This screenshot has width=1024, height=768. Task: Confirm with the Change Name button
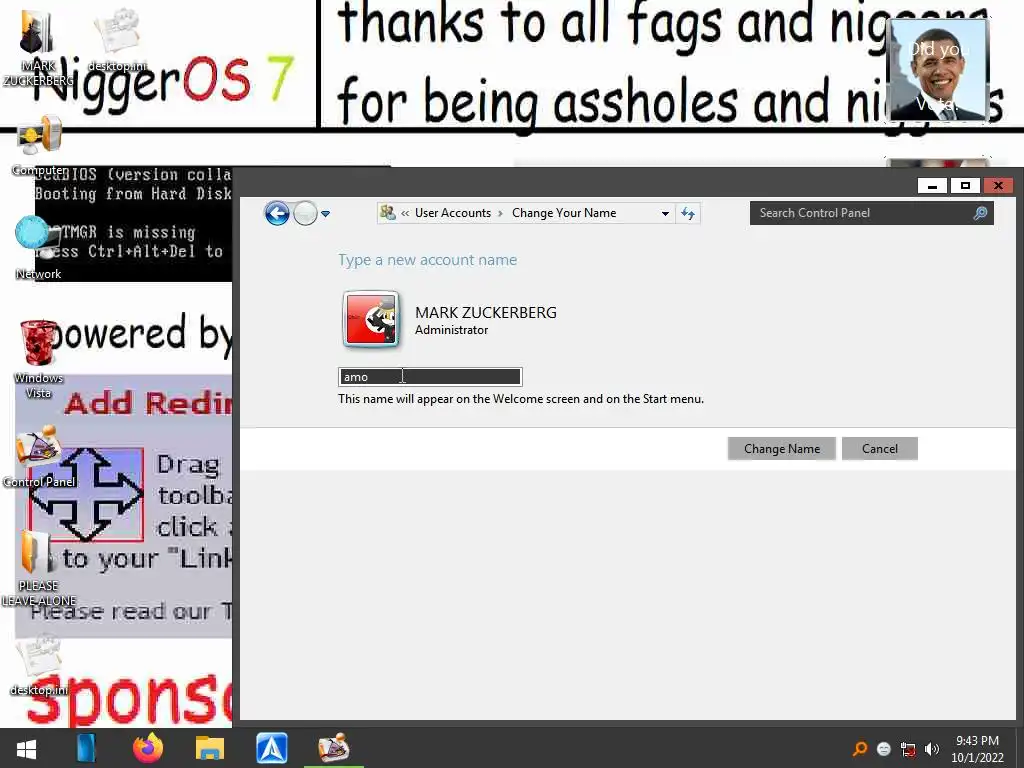782,449
